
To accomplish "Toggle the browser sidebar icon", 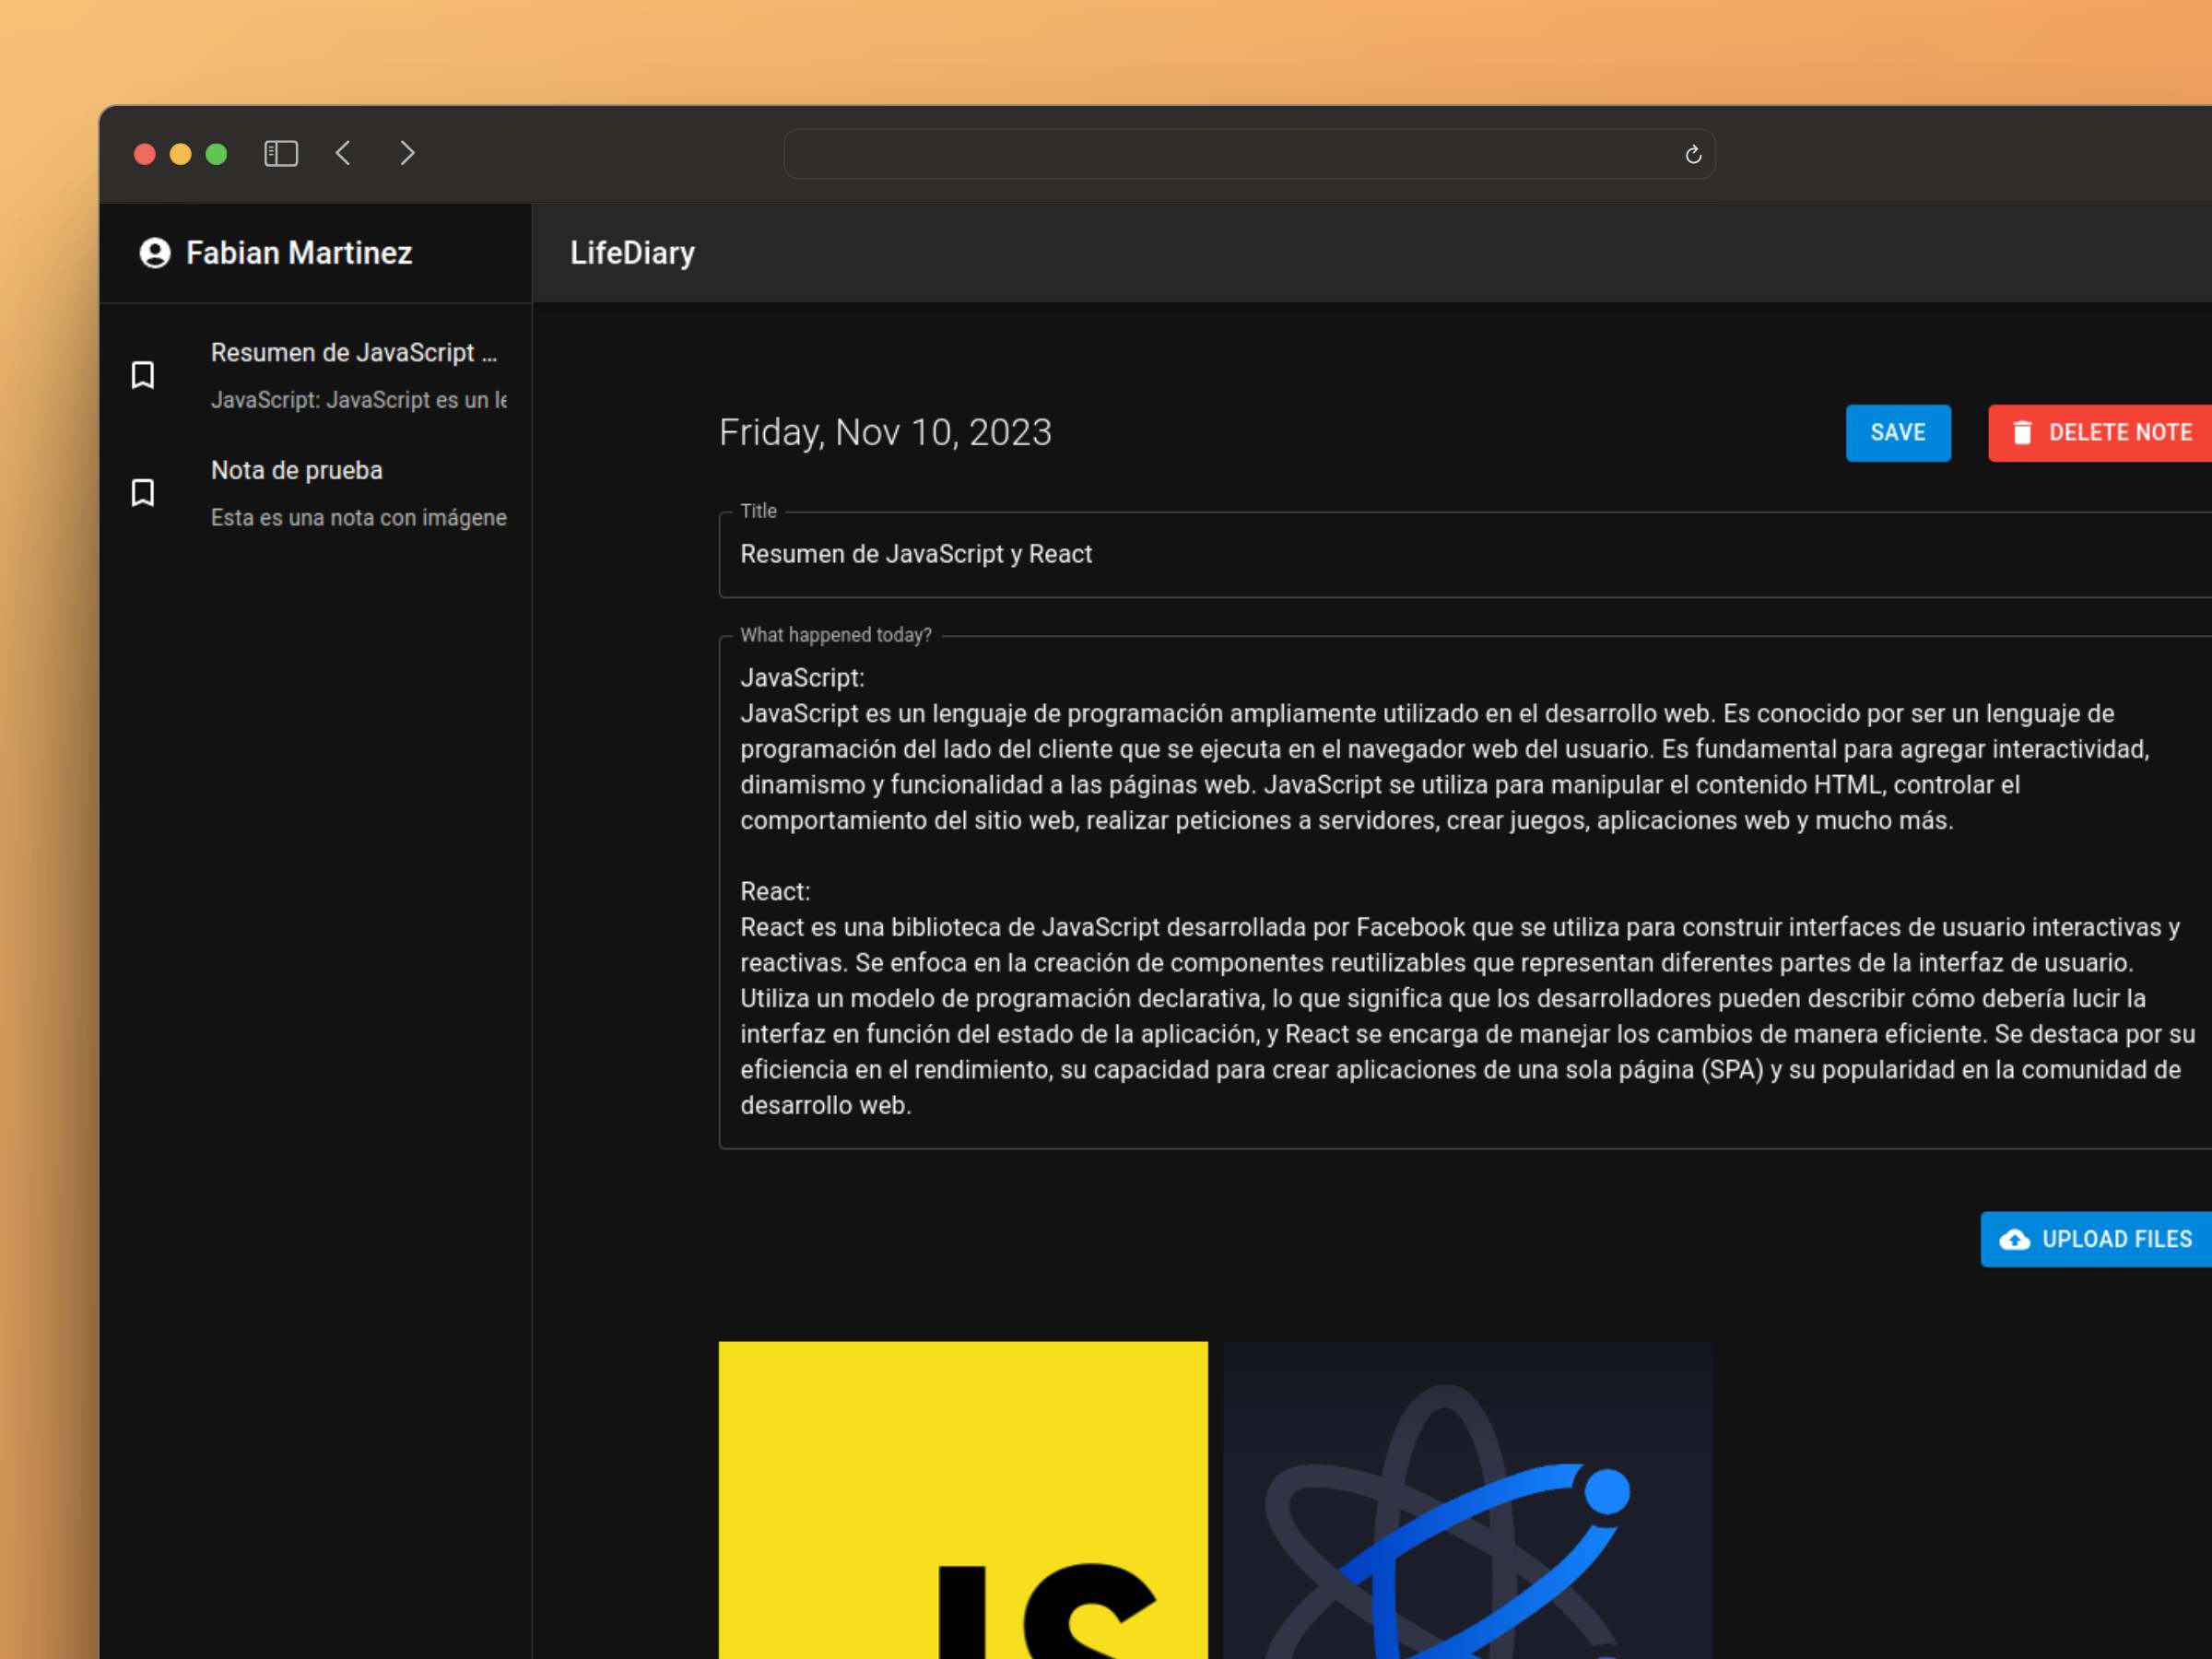I will click(281, 153).
